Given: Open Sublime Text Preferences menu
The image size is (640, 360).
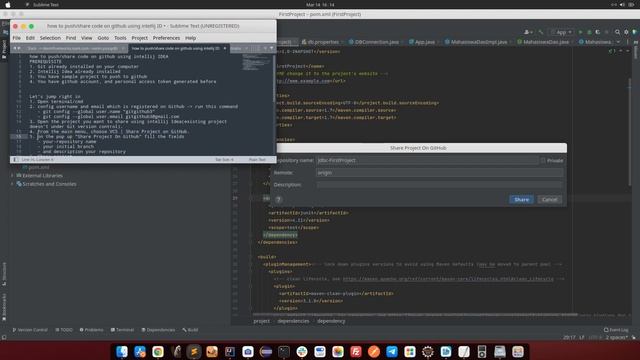Looking at the screenshot, I should tap(166, 38).
